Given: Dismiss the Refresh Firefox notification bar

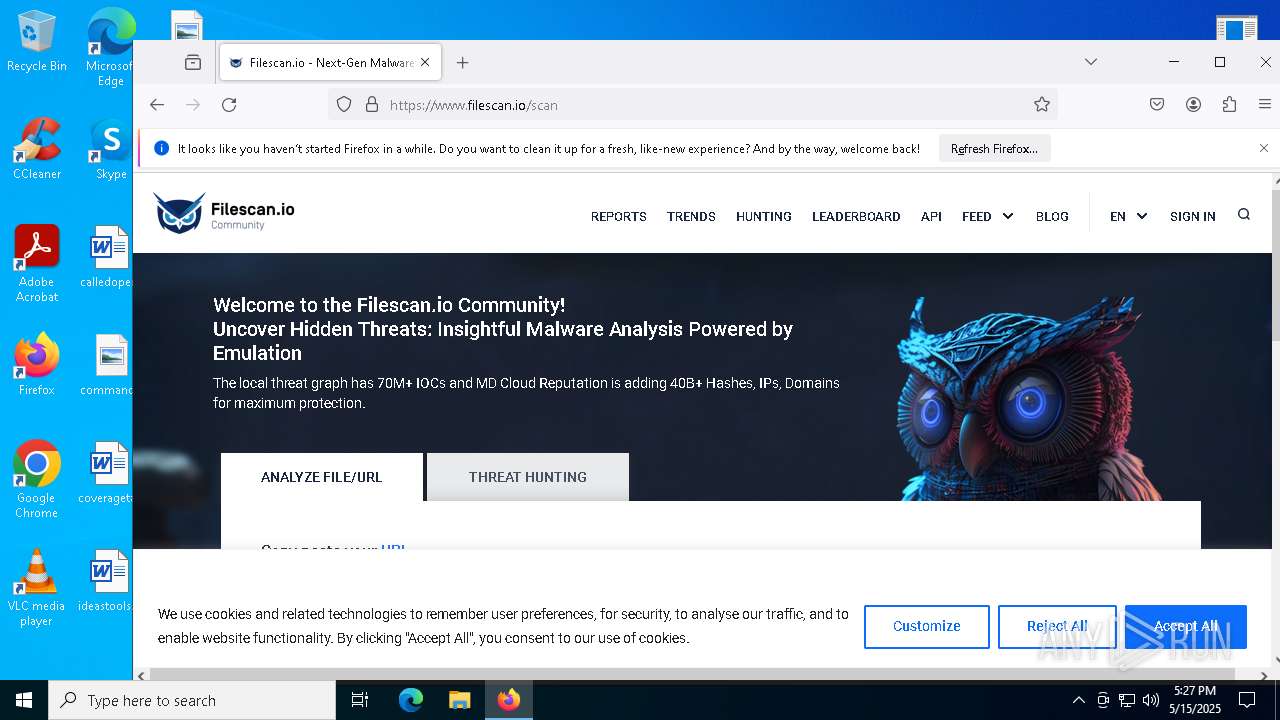Looking at the screenshot, I should (x=1264, y=148).
